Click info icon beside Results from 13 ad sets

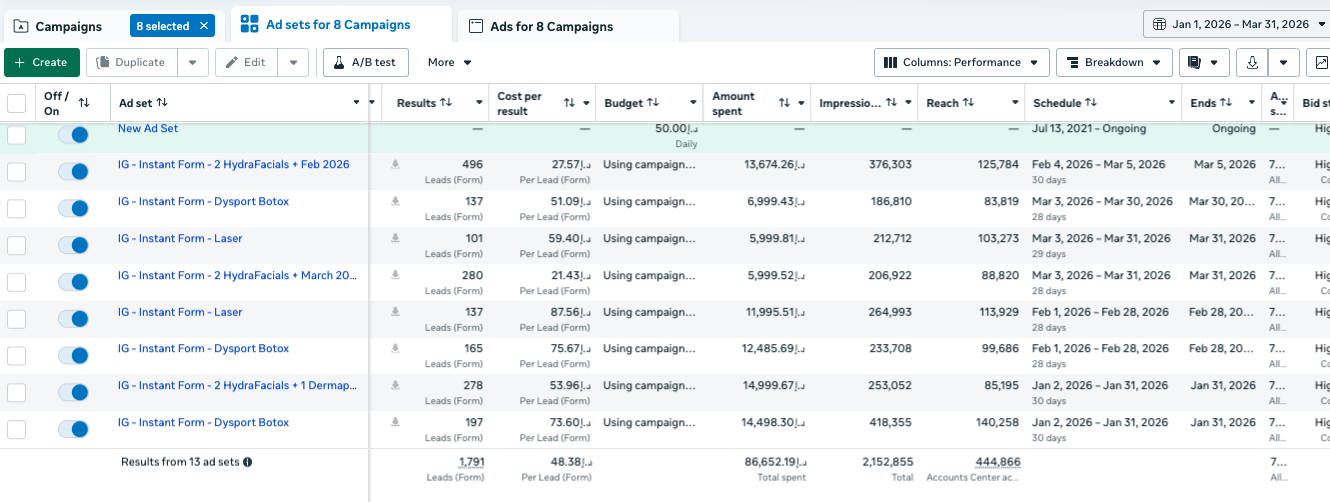pos(247,462)
